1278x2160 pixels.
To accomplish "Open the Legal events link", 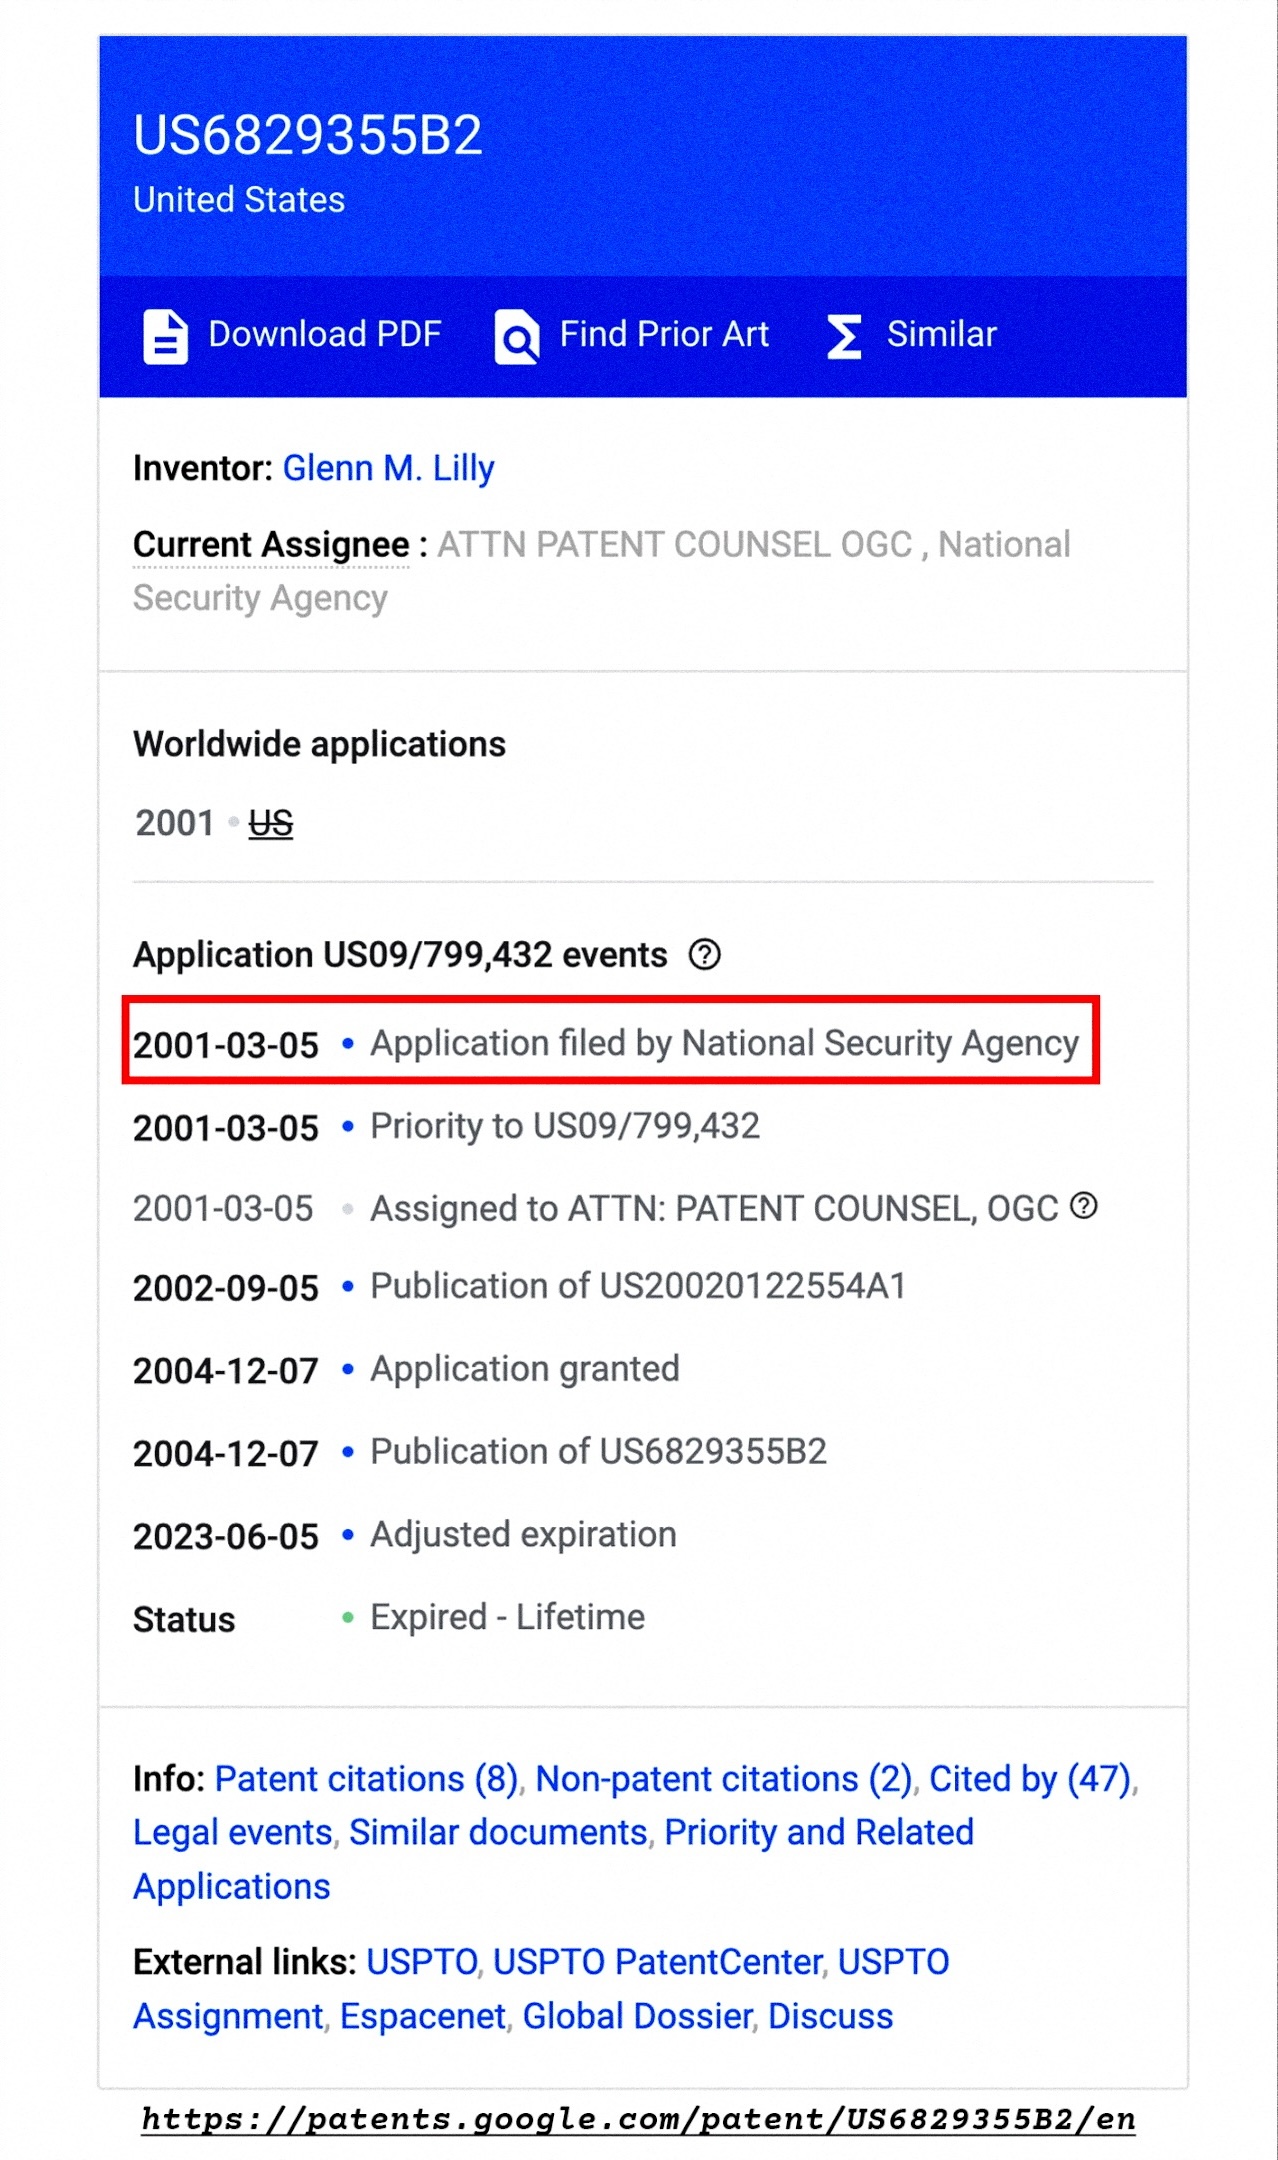I will point(233,1832).
